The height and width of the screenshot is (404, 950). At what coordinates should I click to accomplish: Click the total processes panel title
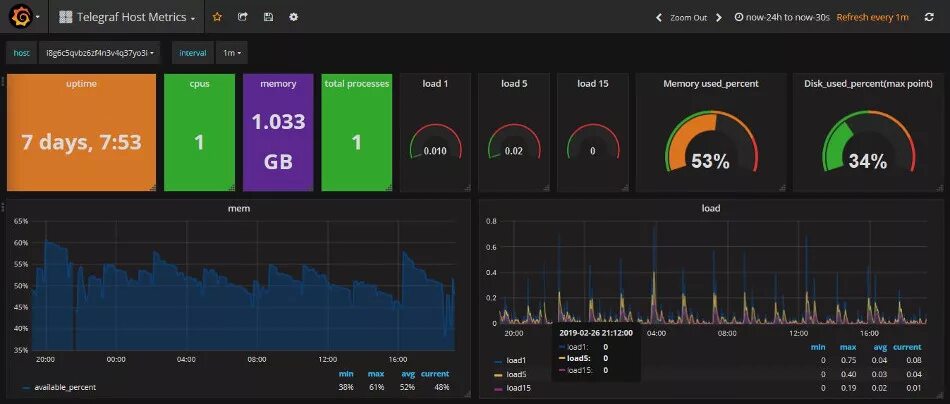357,84
